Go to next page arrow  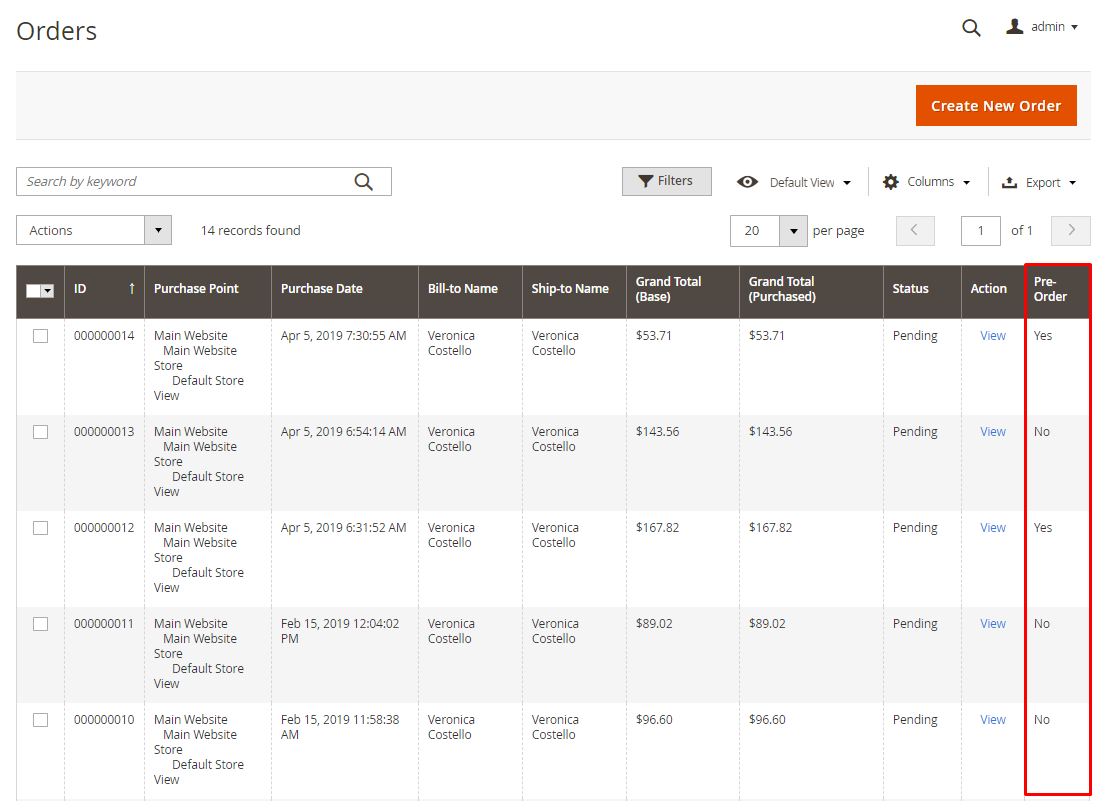[x=1071, y=230]
